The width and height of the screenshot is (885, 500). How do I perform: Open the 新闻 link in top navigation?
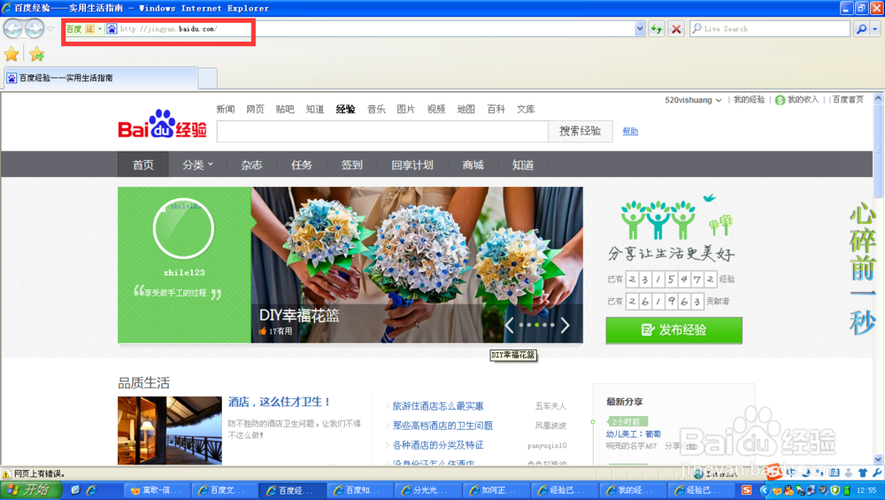point(225,109)
